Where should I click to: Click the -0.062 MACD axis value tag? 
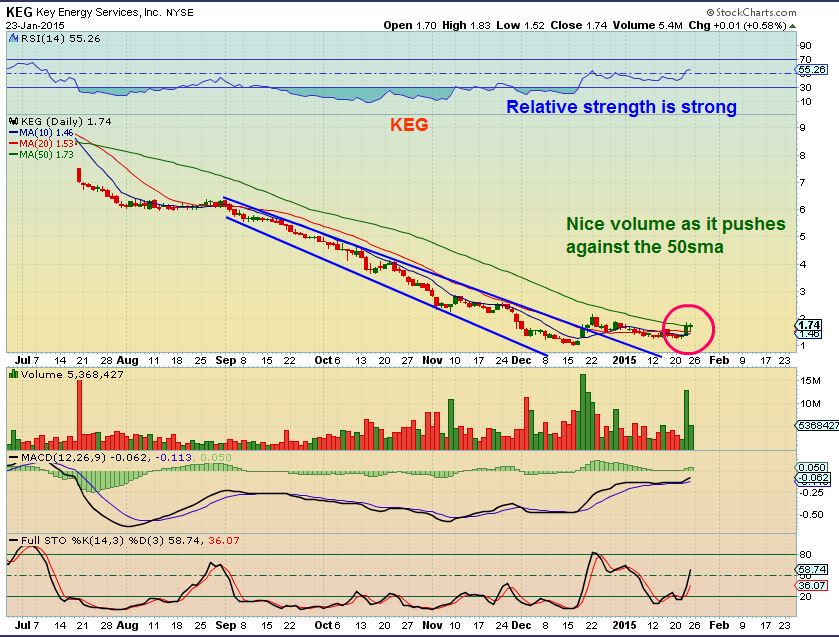click(x=813, y=477)
